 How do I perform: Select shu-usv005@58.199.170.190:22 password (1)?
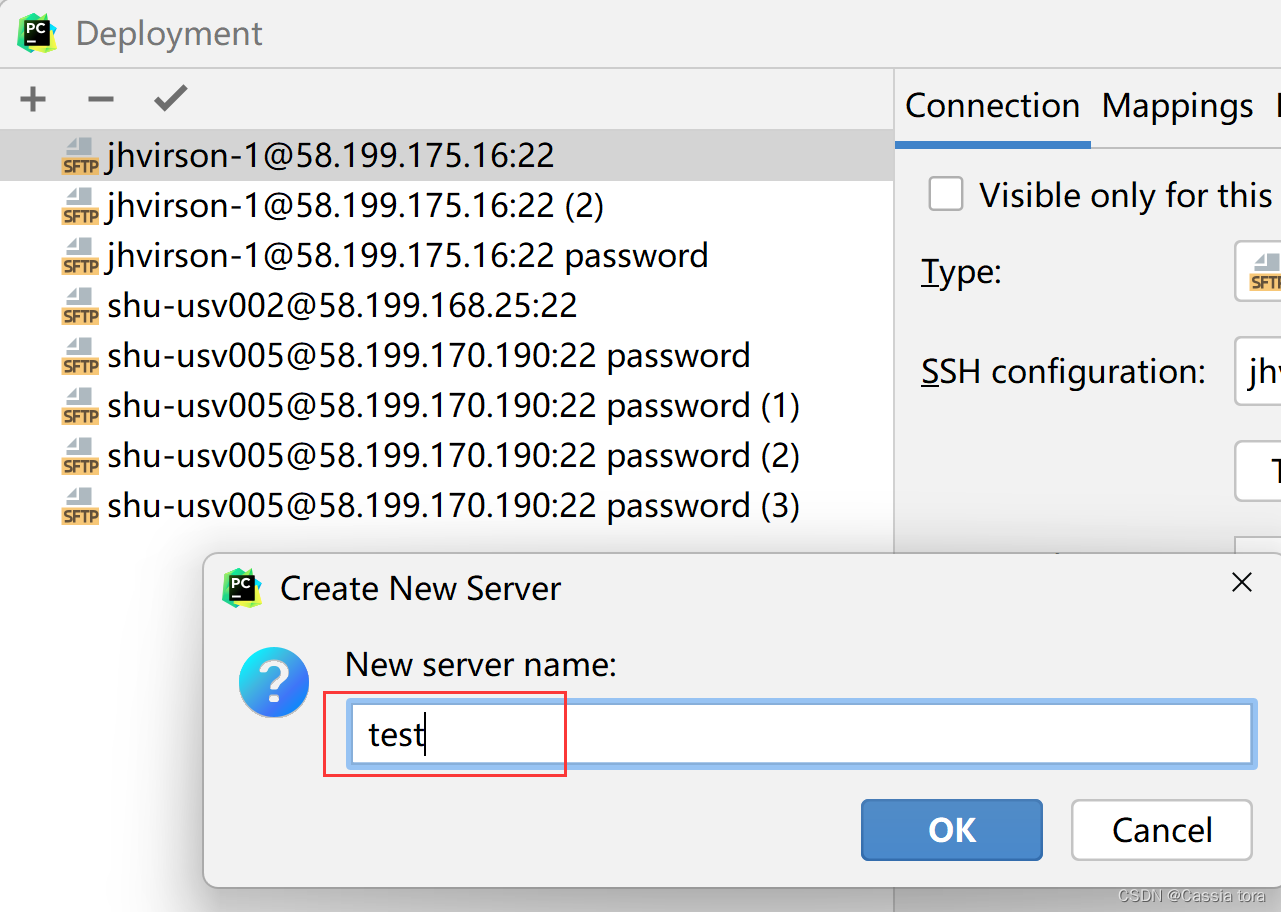point(447,406)
